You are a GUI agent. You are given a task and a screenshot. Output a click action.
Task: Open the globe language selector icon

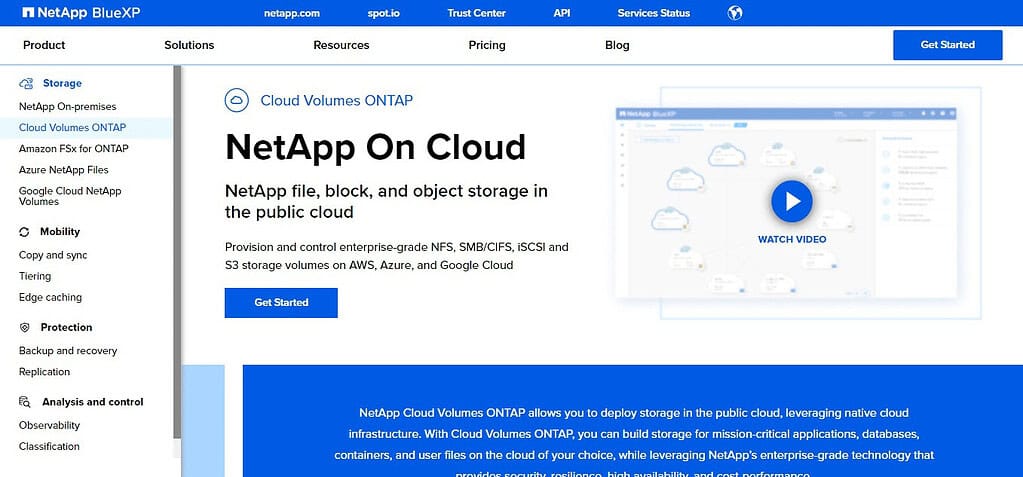(735, 12)
